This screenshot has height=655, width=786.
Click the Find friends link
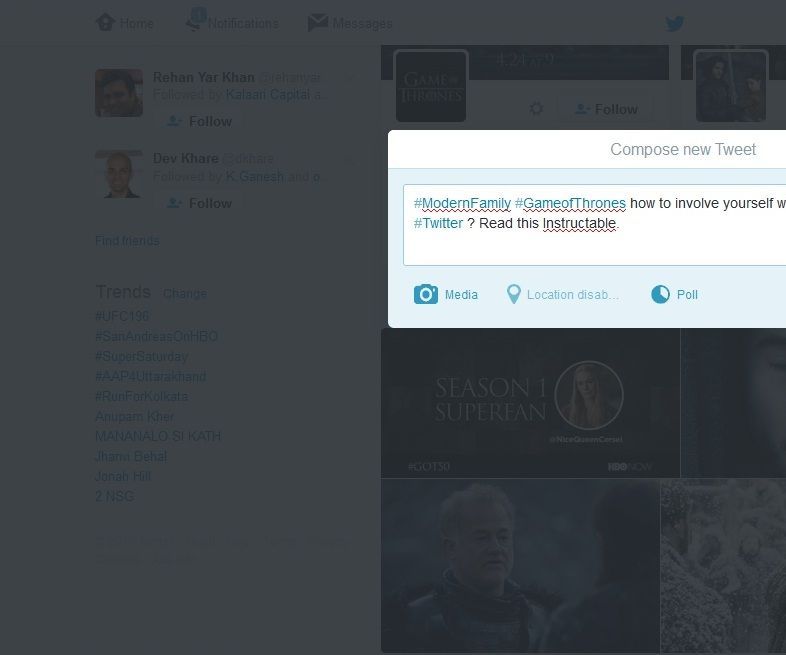127,241
